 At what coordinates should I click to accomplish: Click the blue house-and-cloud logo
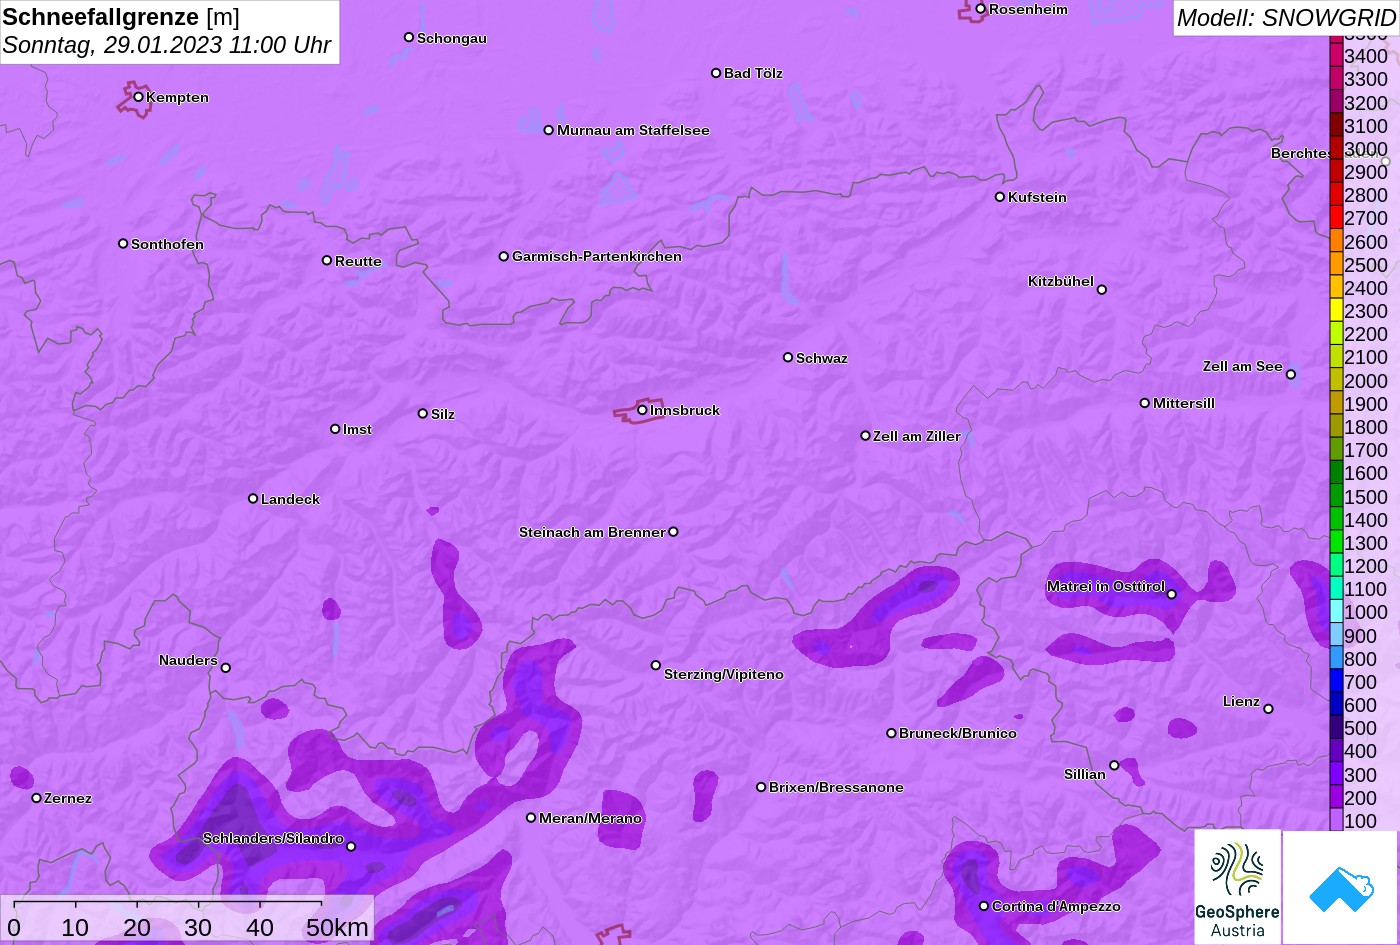coord(1341,888)
